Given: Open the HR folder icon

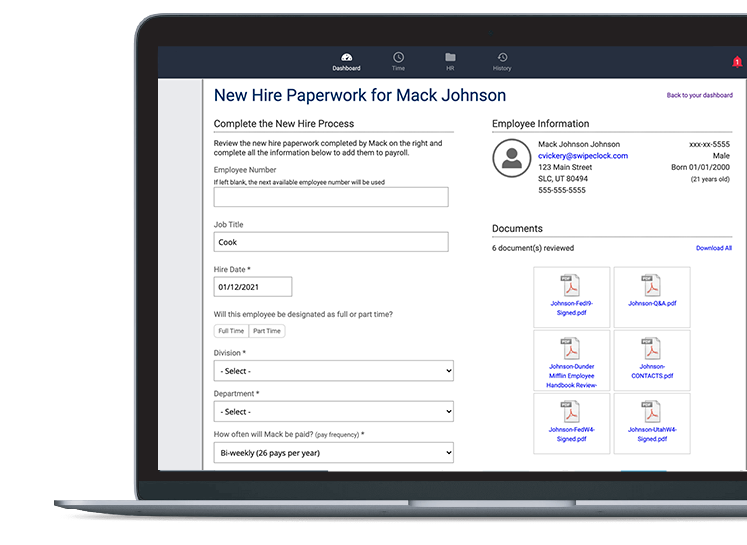Looking at the screenshot, I should pos(450,57).
